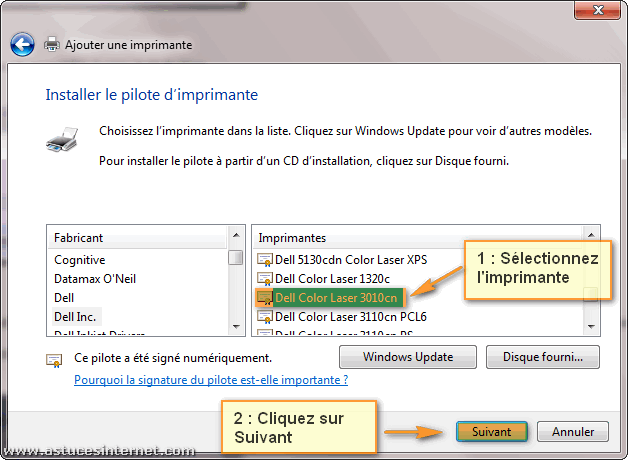Click the Fabricant list scrollbar thumb
The height and width of the screenshot is (460, 628).
236,257
